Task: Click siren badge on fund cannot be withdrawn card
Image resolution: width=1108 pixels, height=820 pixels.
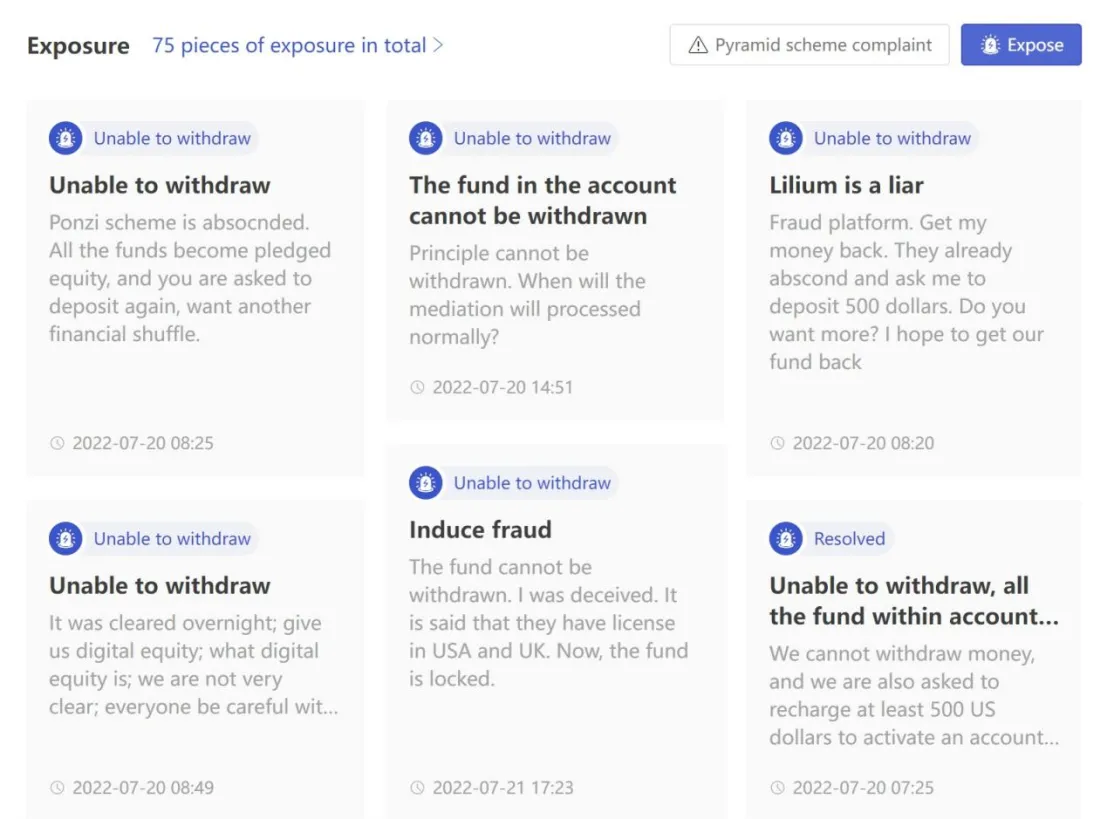Action: [425, 138]
